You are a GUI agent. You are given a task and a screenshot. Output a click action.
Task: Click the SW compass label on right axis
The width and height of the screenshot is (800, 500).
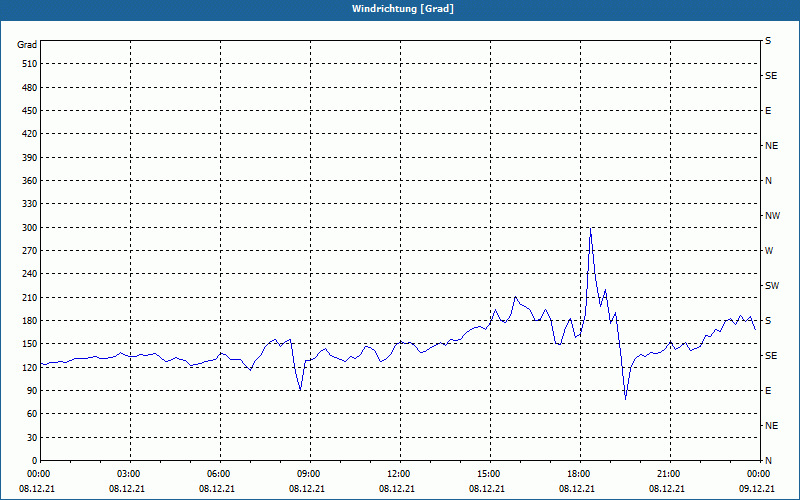772,285
